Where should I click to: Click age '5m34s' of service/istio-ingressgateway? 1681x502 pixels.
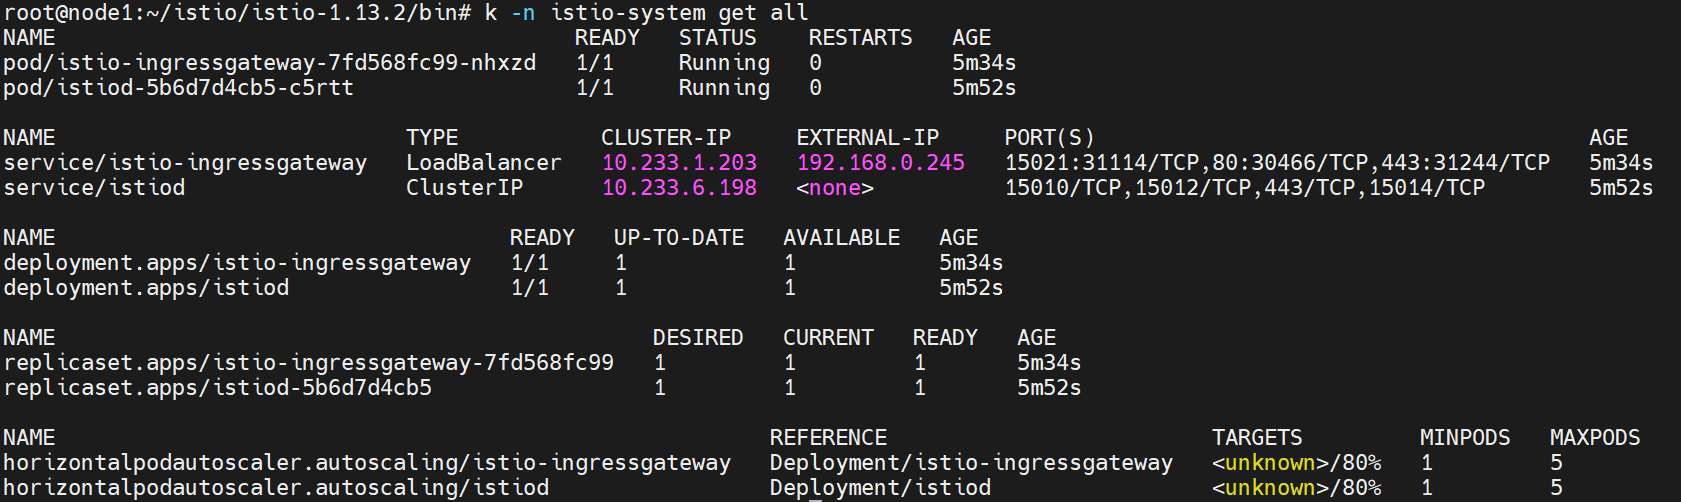(x=1621, y=163)
